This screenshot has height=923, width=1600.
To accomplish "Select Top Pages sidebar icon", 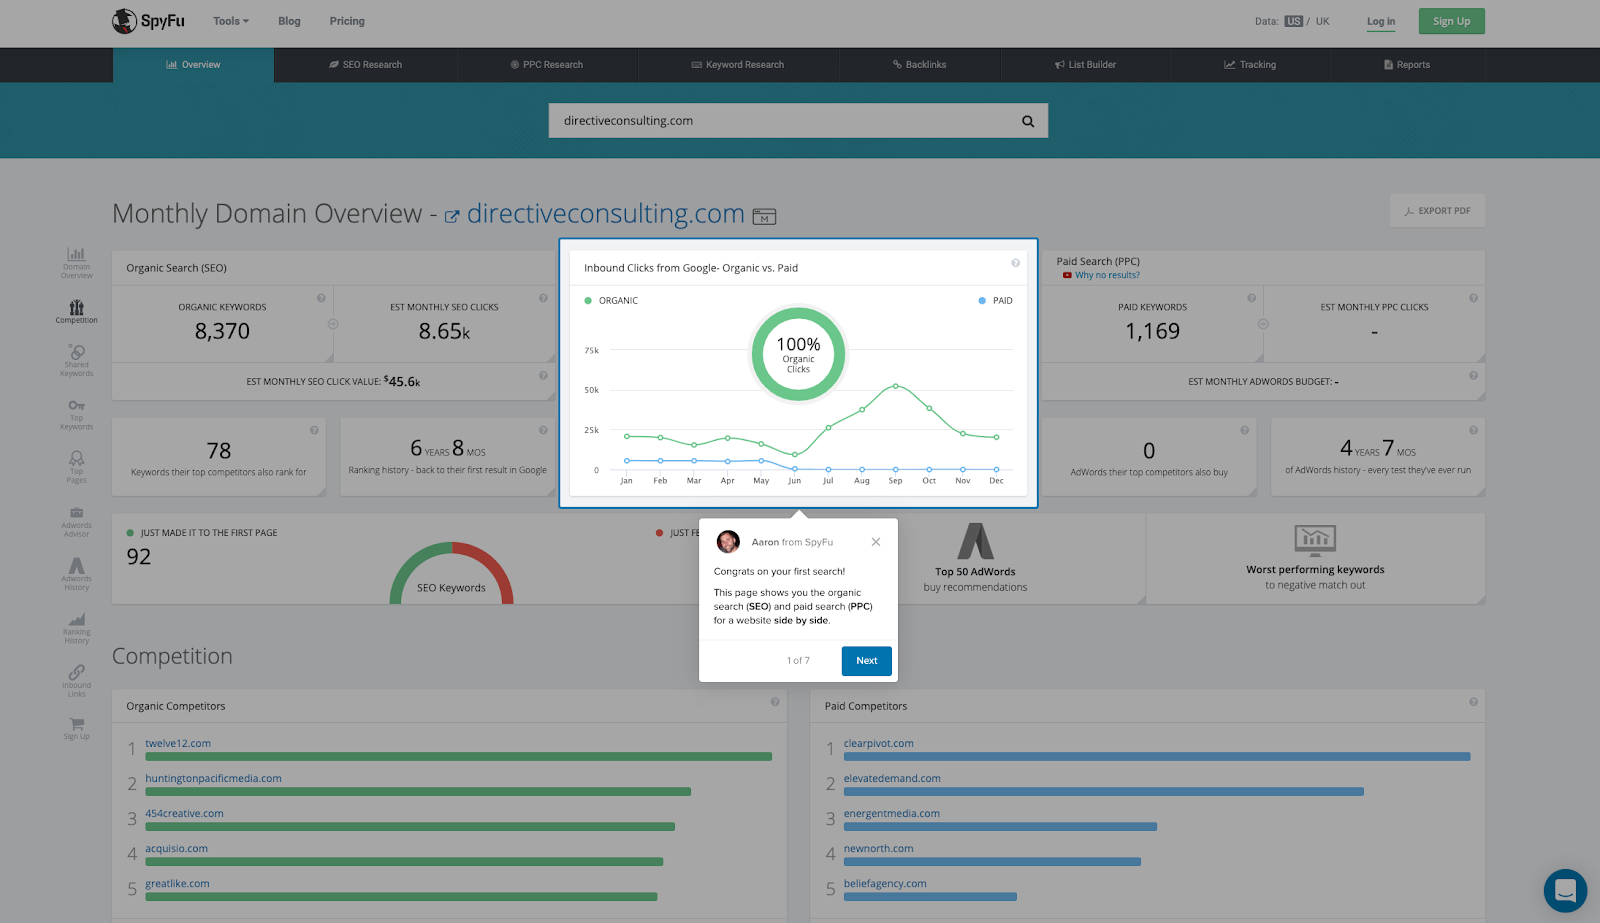I will (76, 467).
